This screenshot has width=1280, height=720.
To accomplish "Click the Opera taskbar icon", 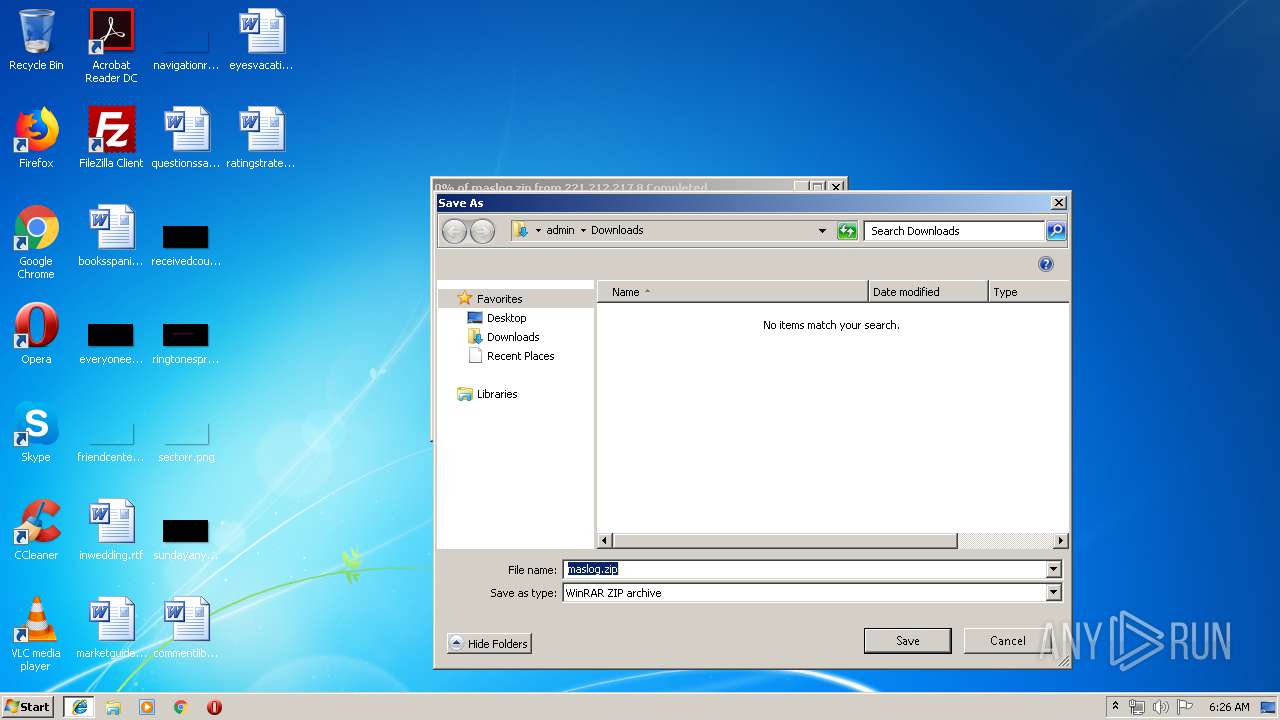I will [214, 707].
